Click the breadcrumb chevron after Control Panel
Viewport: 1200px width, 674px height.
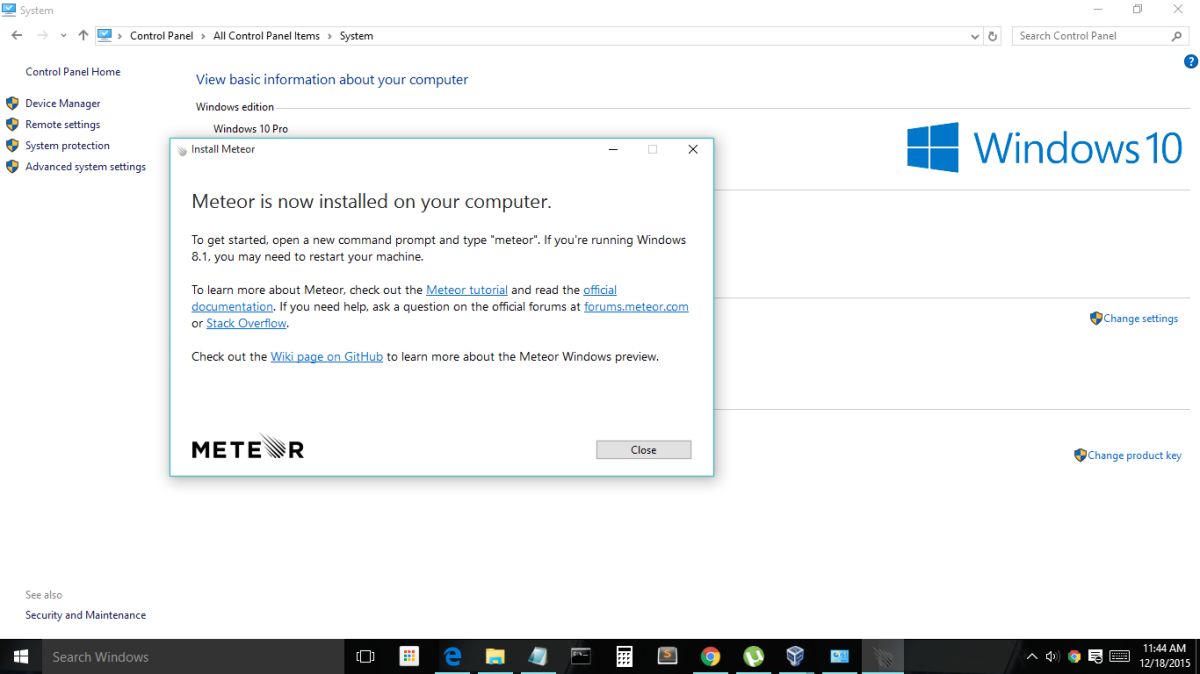coord(203,35)
